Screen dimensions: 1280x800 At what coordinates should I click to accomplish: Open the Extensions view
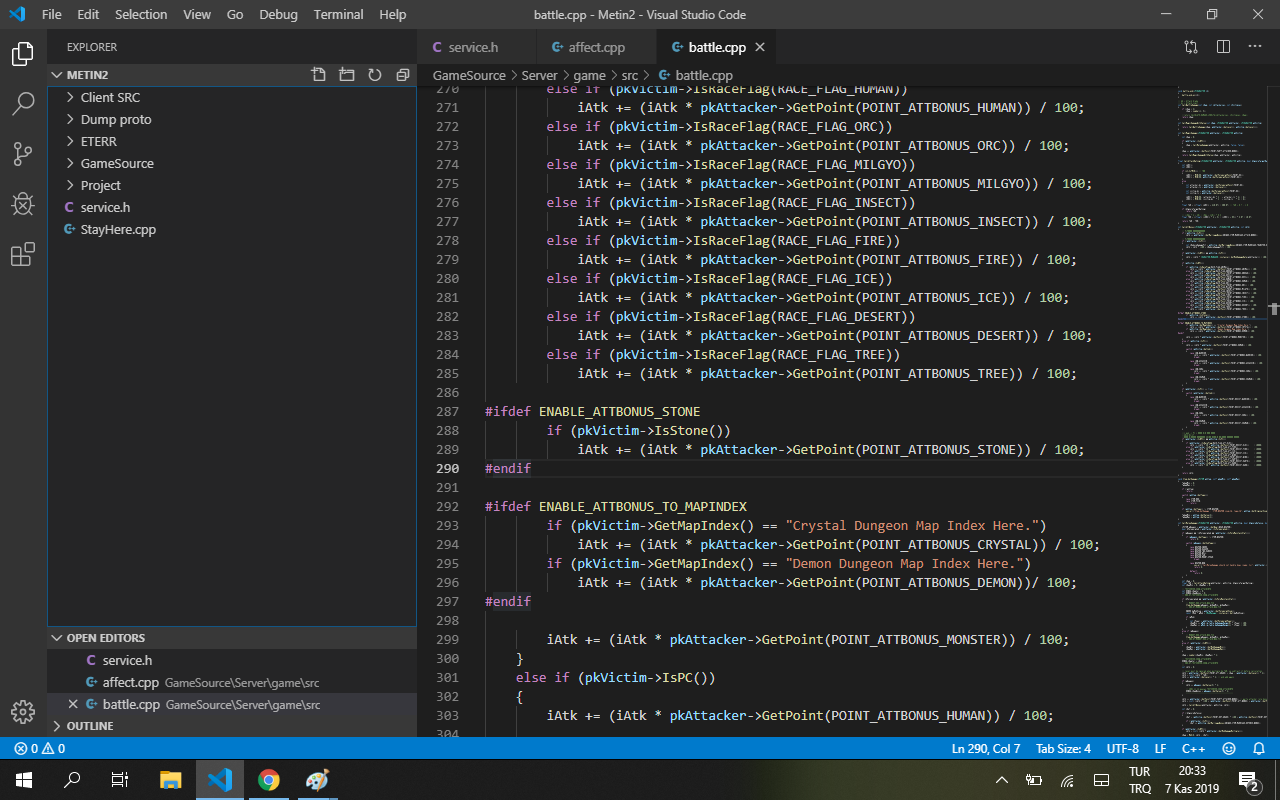tap(23, 255)
